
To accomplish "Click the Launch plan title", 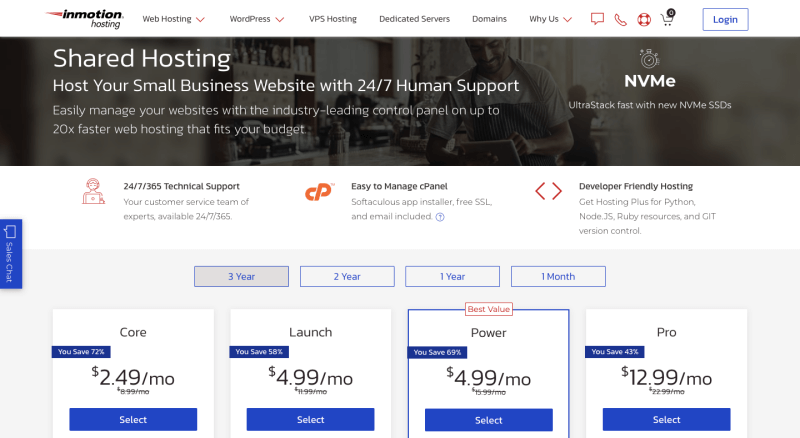I will [310, 332].
